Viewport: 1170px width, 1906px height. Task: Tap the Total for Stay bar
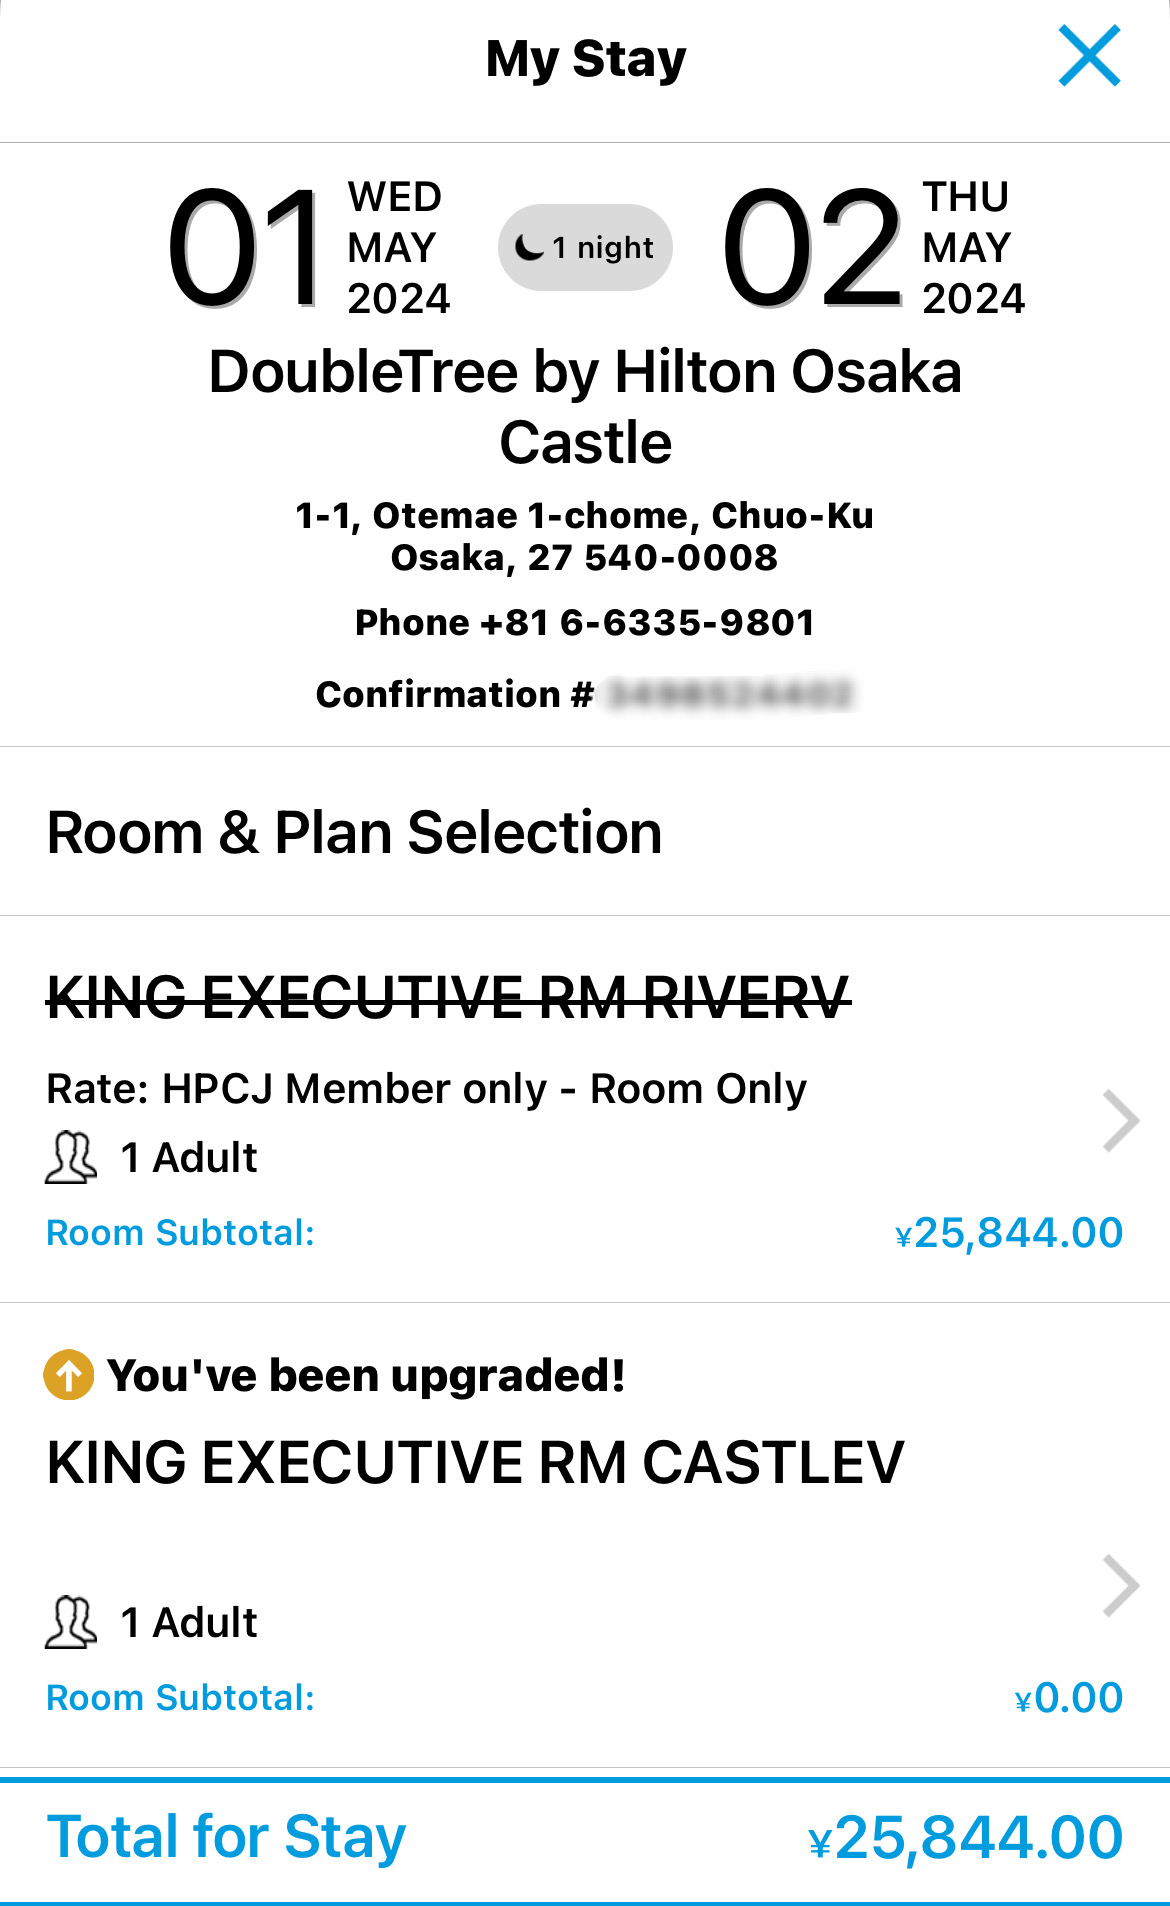tap(585, 1838)
